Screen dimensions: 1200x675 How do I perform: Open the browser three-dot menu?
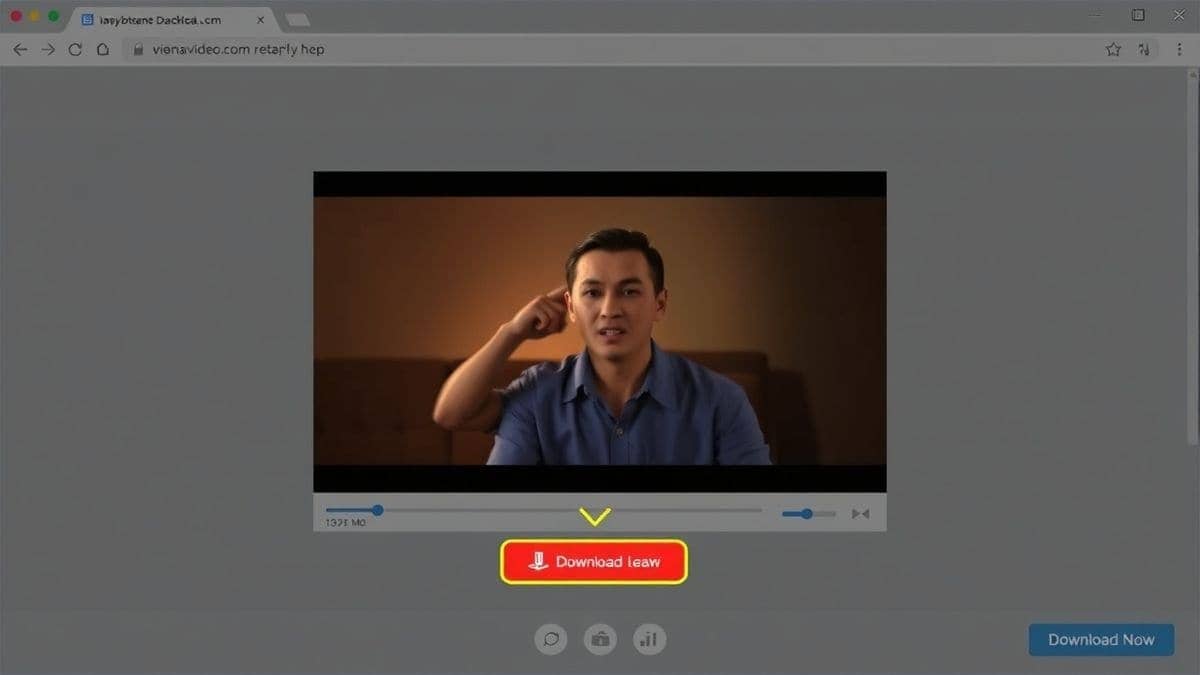pos(1181,48)
